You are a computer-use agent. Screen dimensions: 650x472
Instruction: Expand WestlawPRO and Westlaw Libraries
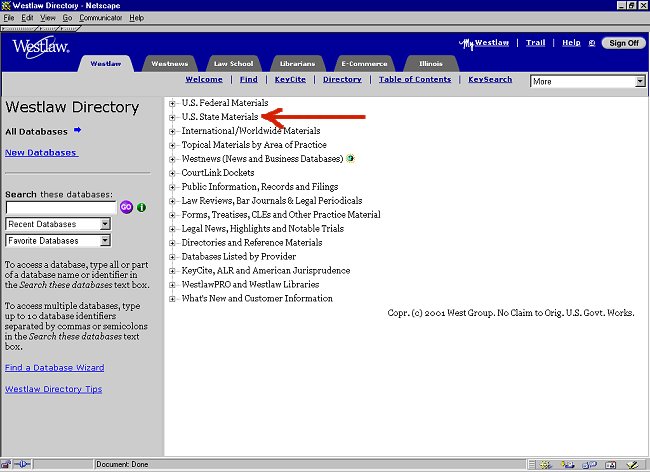[172, 285]
